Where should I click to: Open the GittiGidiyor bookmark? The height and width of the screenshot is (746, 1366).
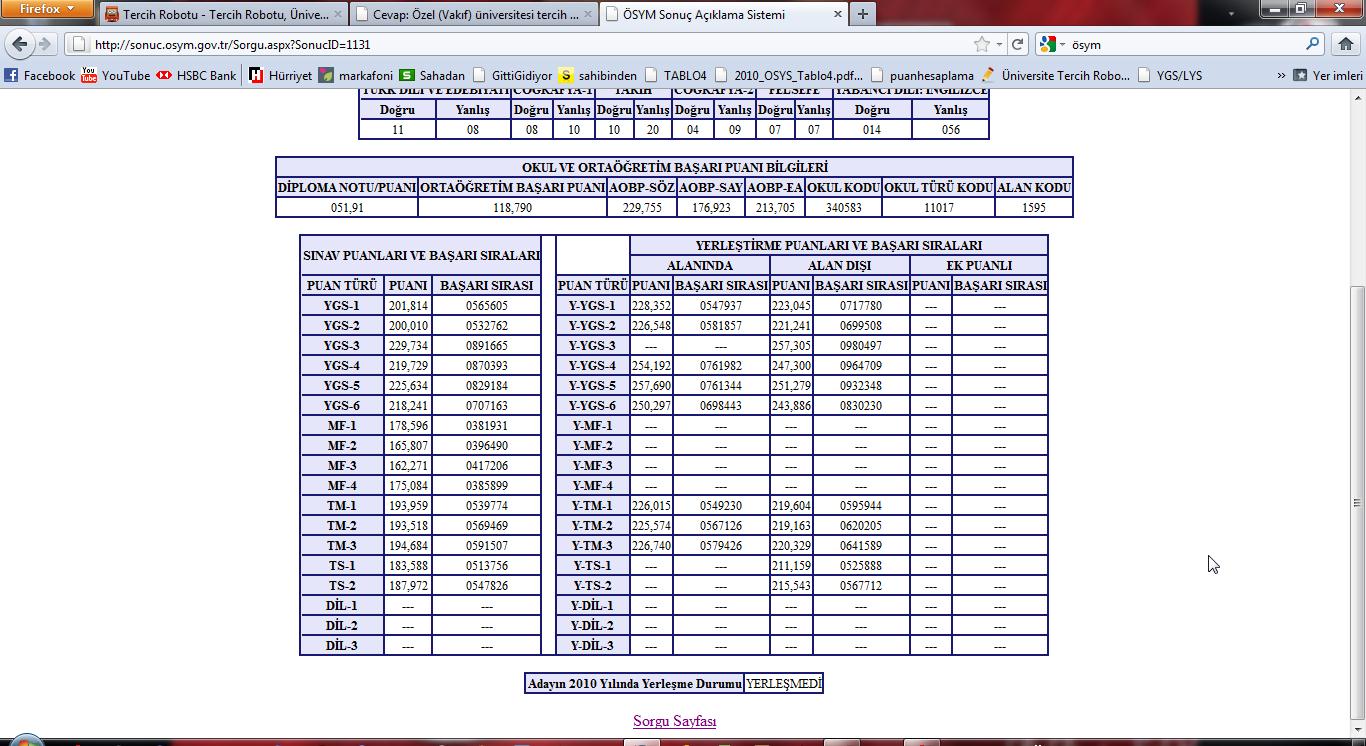coord(511,75)
